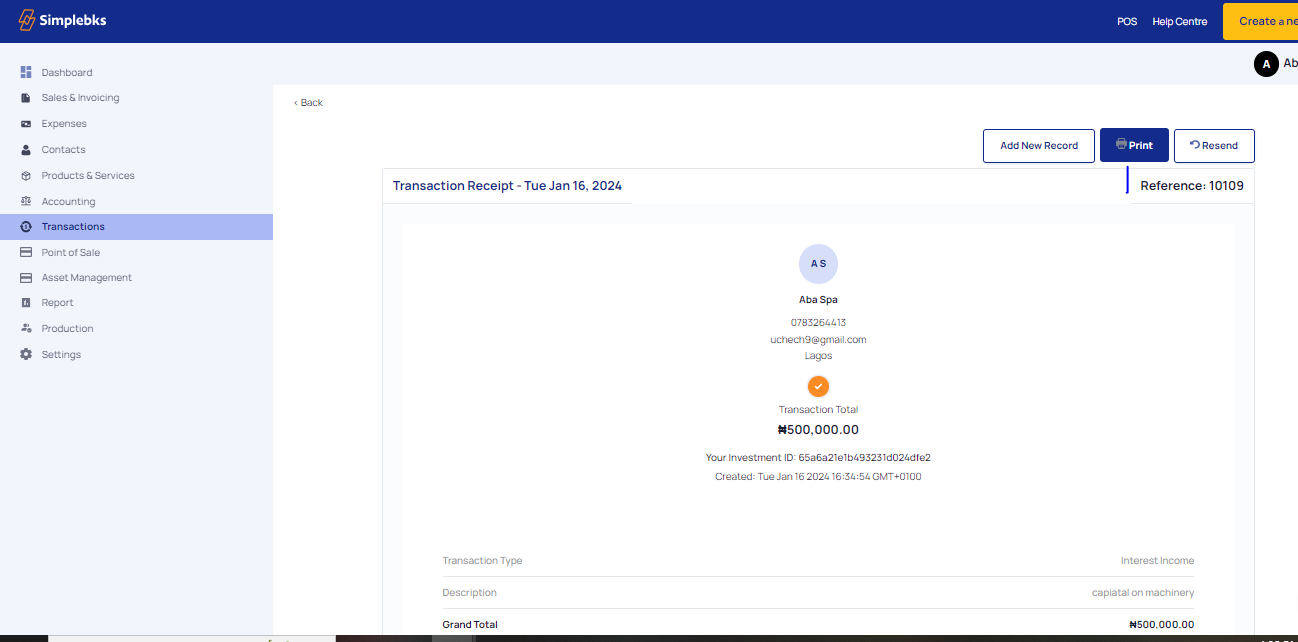This screenshot has width=1298, height=642.
Task: Resend the transaction receipt
Action: 1213,146
